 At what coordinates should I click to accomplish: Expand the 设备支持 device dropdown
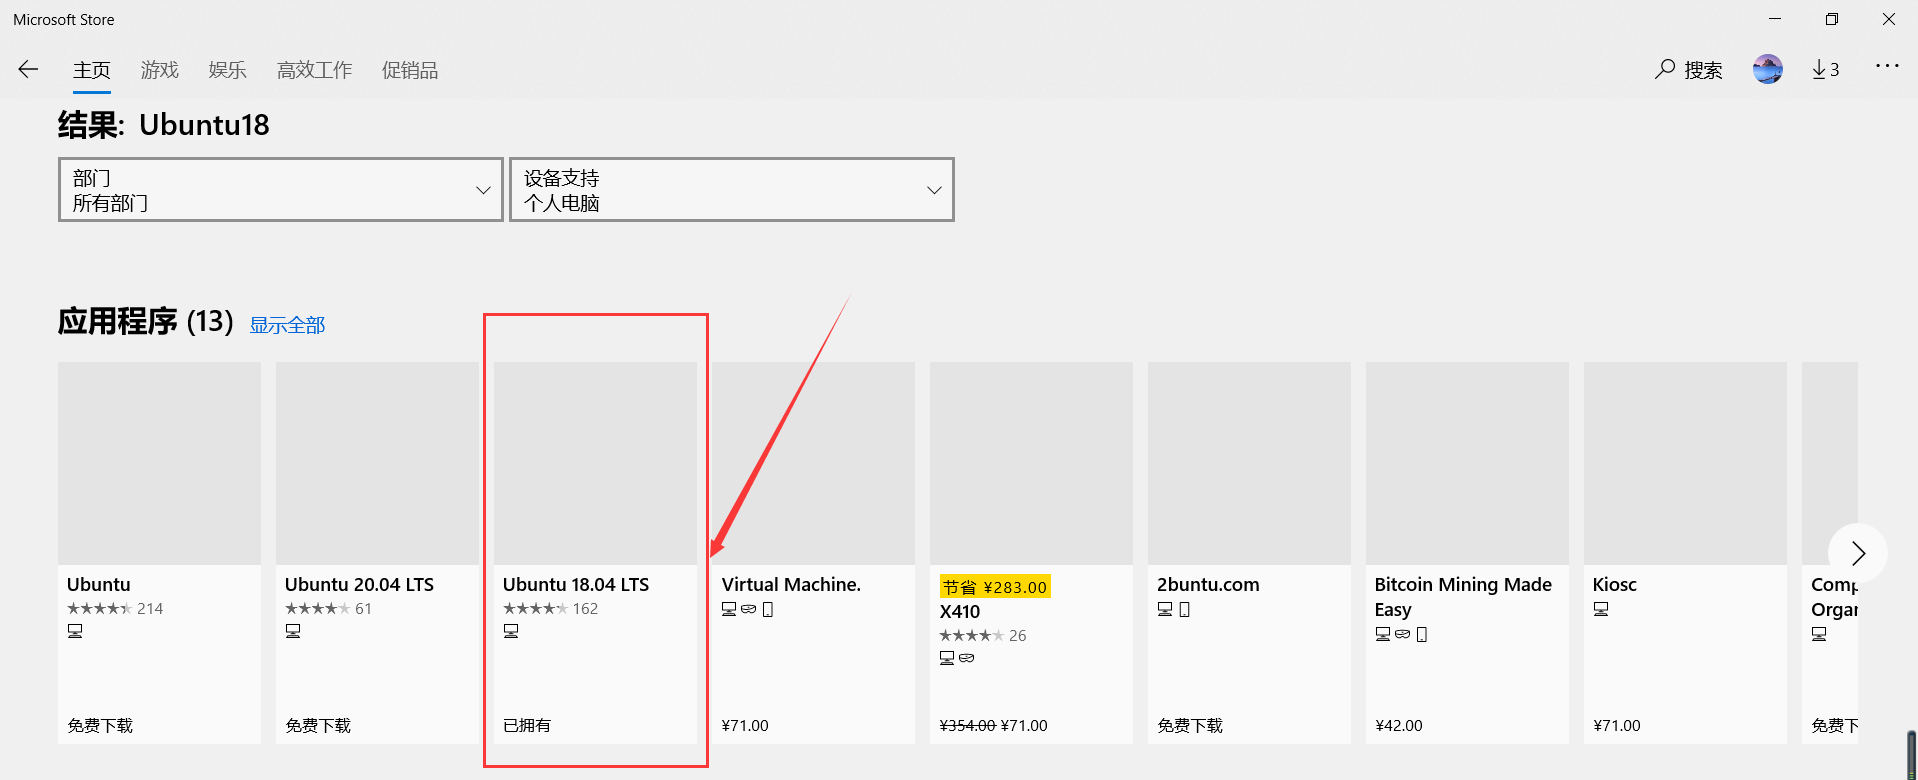pos(732,190)
